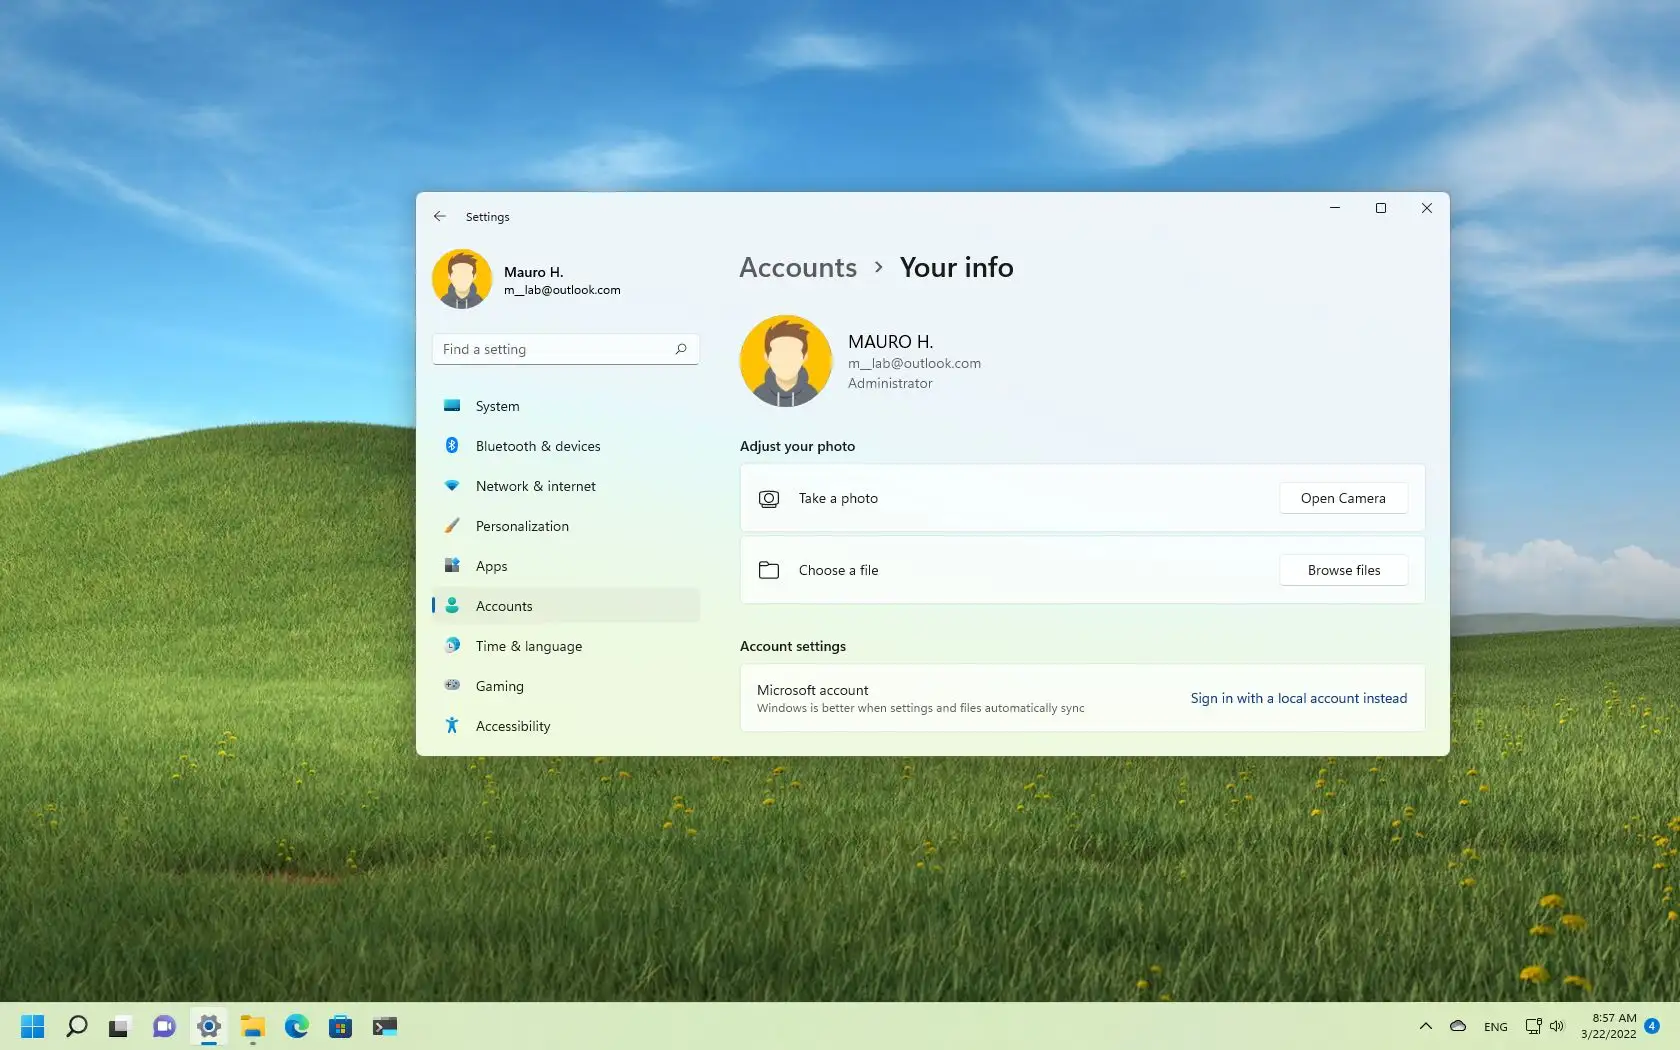Click the Accounts breadcrumb link
Image resolution: width=1680 pixels, height=1050 pixels.
[798, 268]
